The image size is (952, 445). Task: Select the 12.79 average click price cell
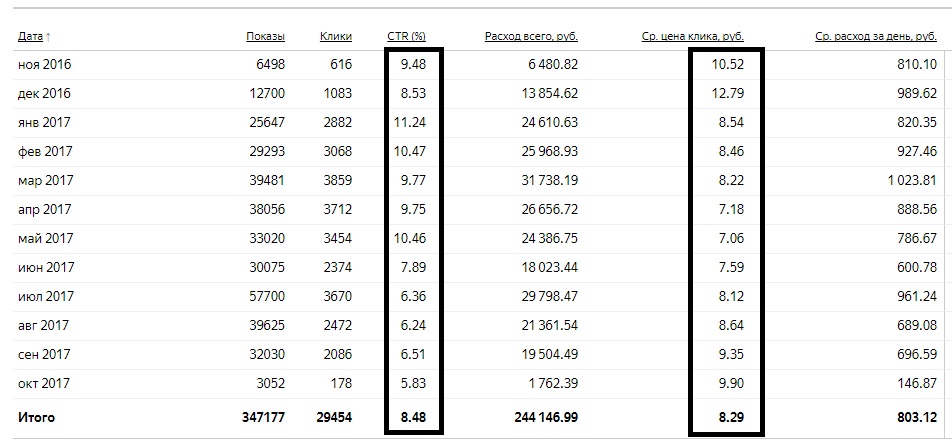pos(728,93)
